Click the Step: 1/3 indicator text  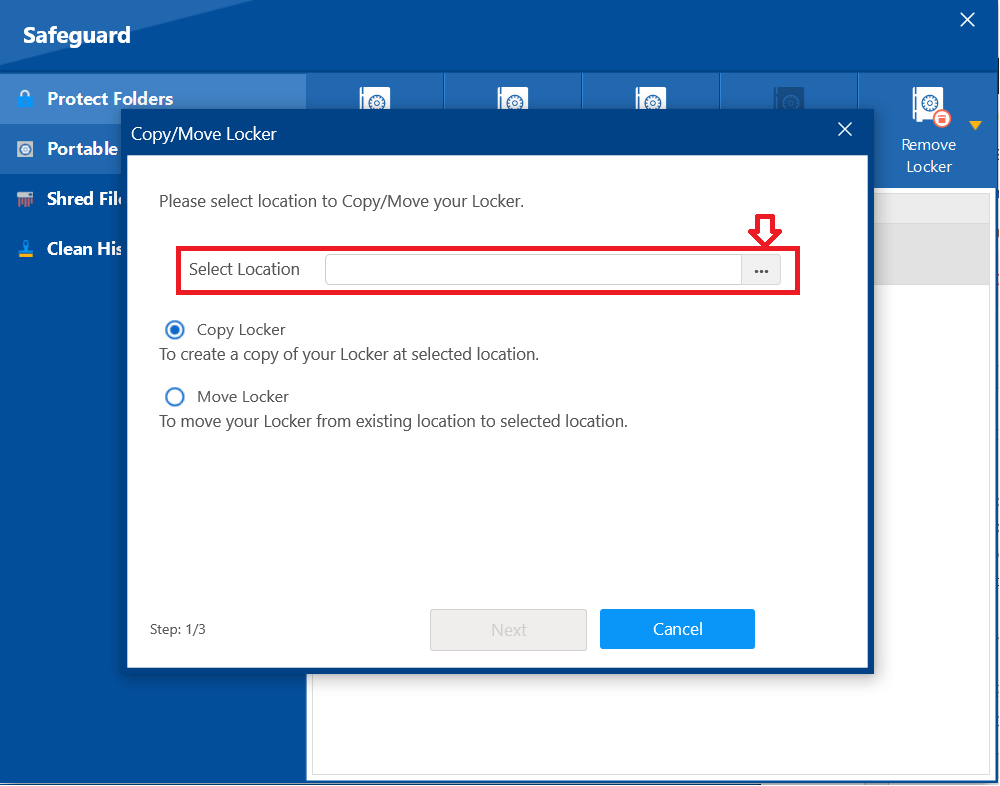(x=177, y=630)
